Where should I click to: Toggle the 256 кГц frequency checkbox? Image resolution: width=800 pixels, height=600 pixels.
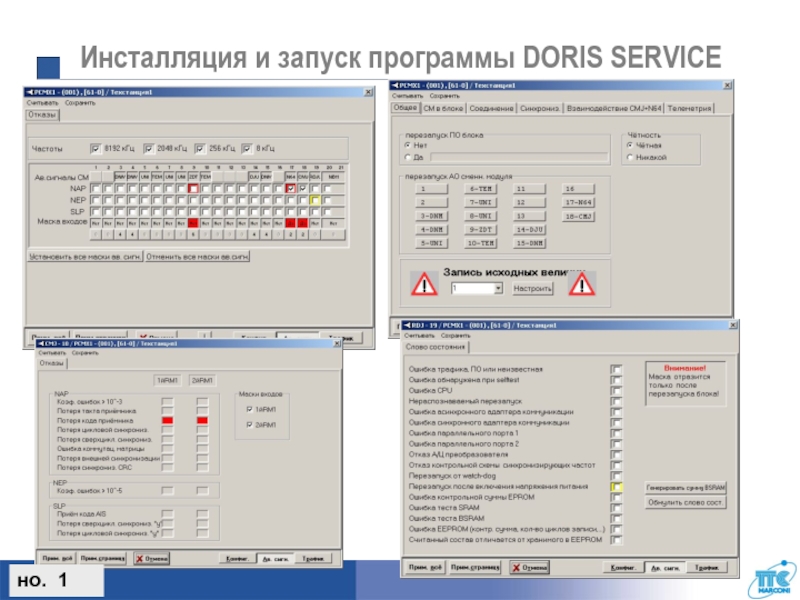(200, 148)
